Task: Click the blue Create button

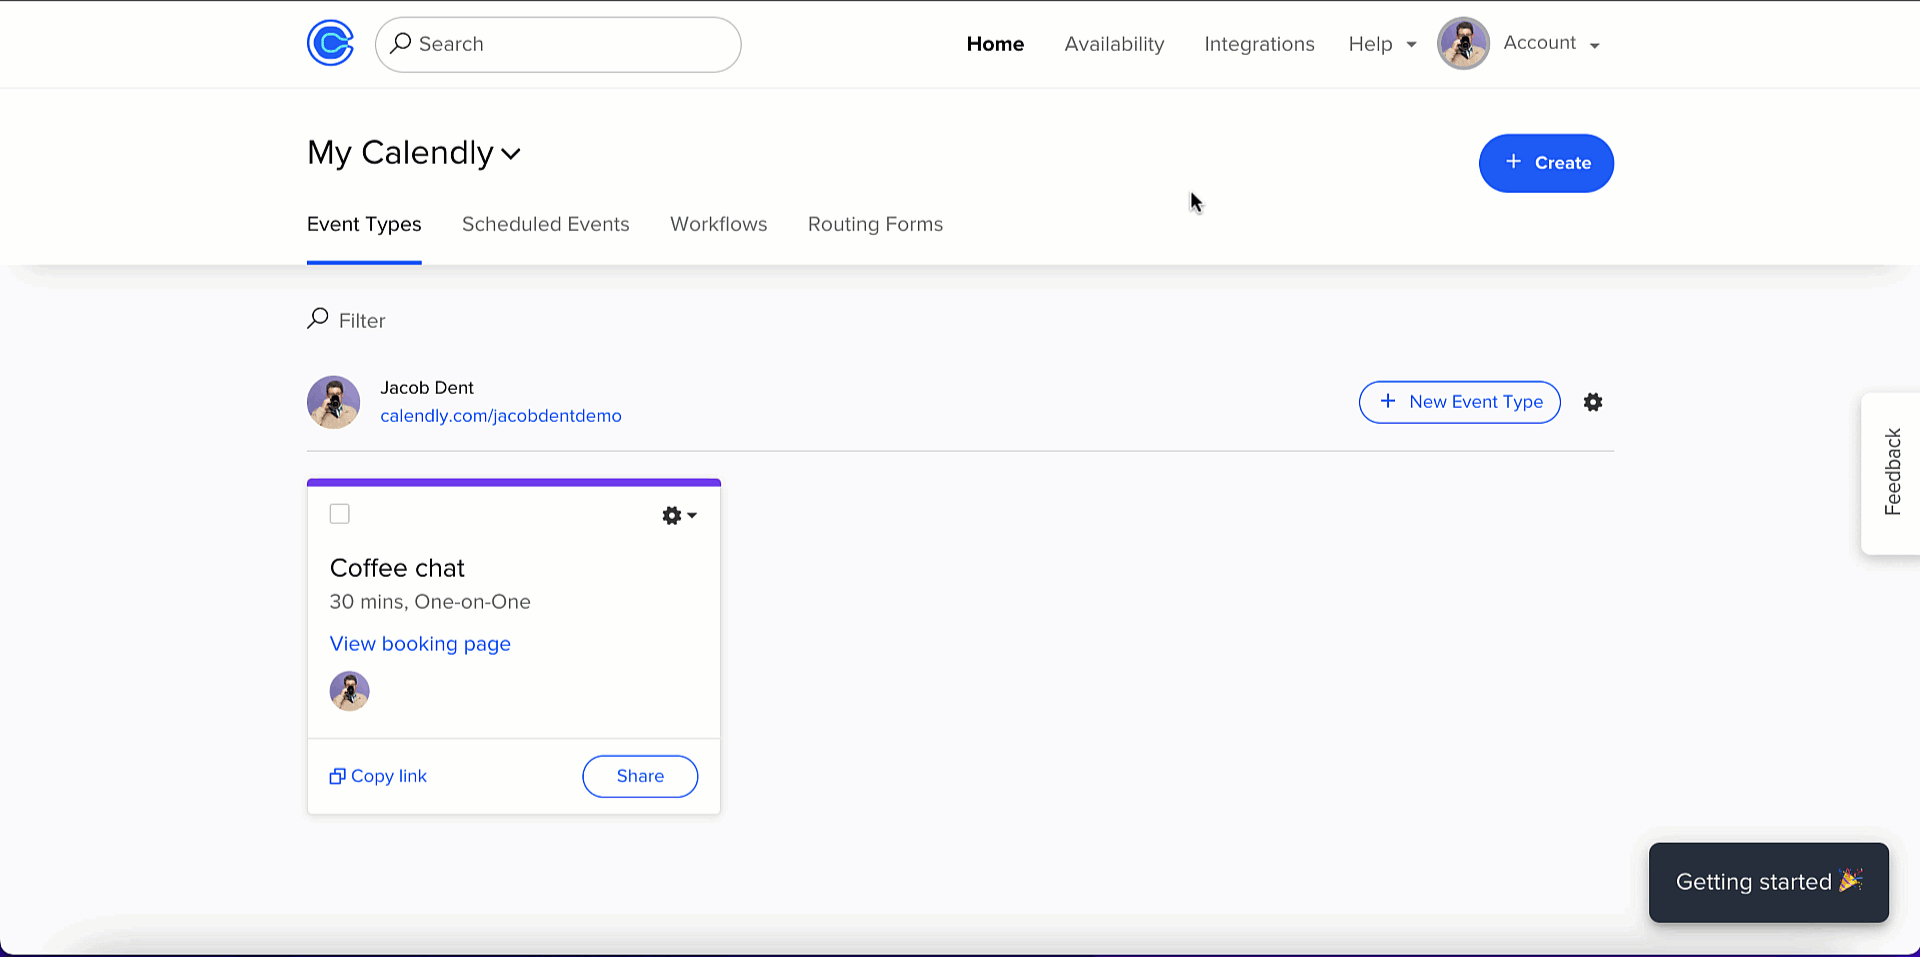Action: tap(1546, 163)
